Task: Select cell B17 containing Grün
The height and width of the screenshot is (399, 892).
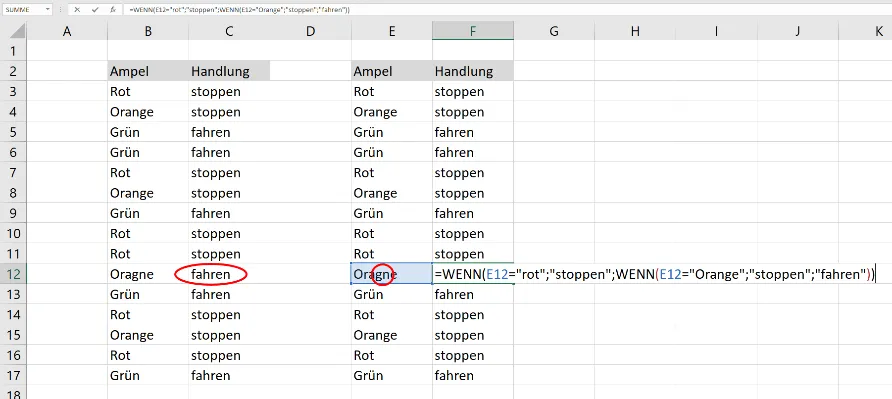Action: coord(148,376)
